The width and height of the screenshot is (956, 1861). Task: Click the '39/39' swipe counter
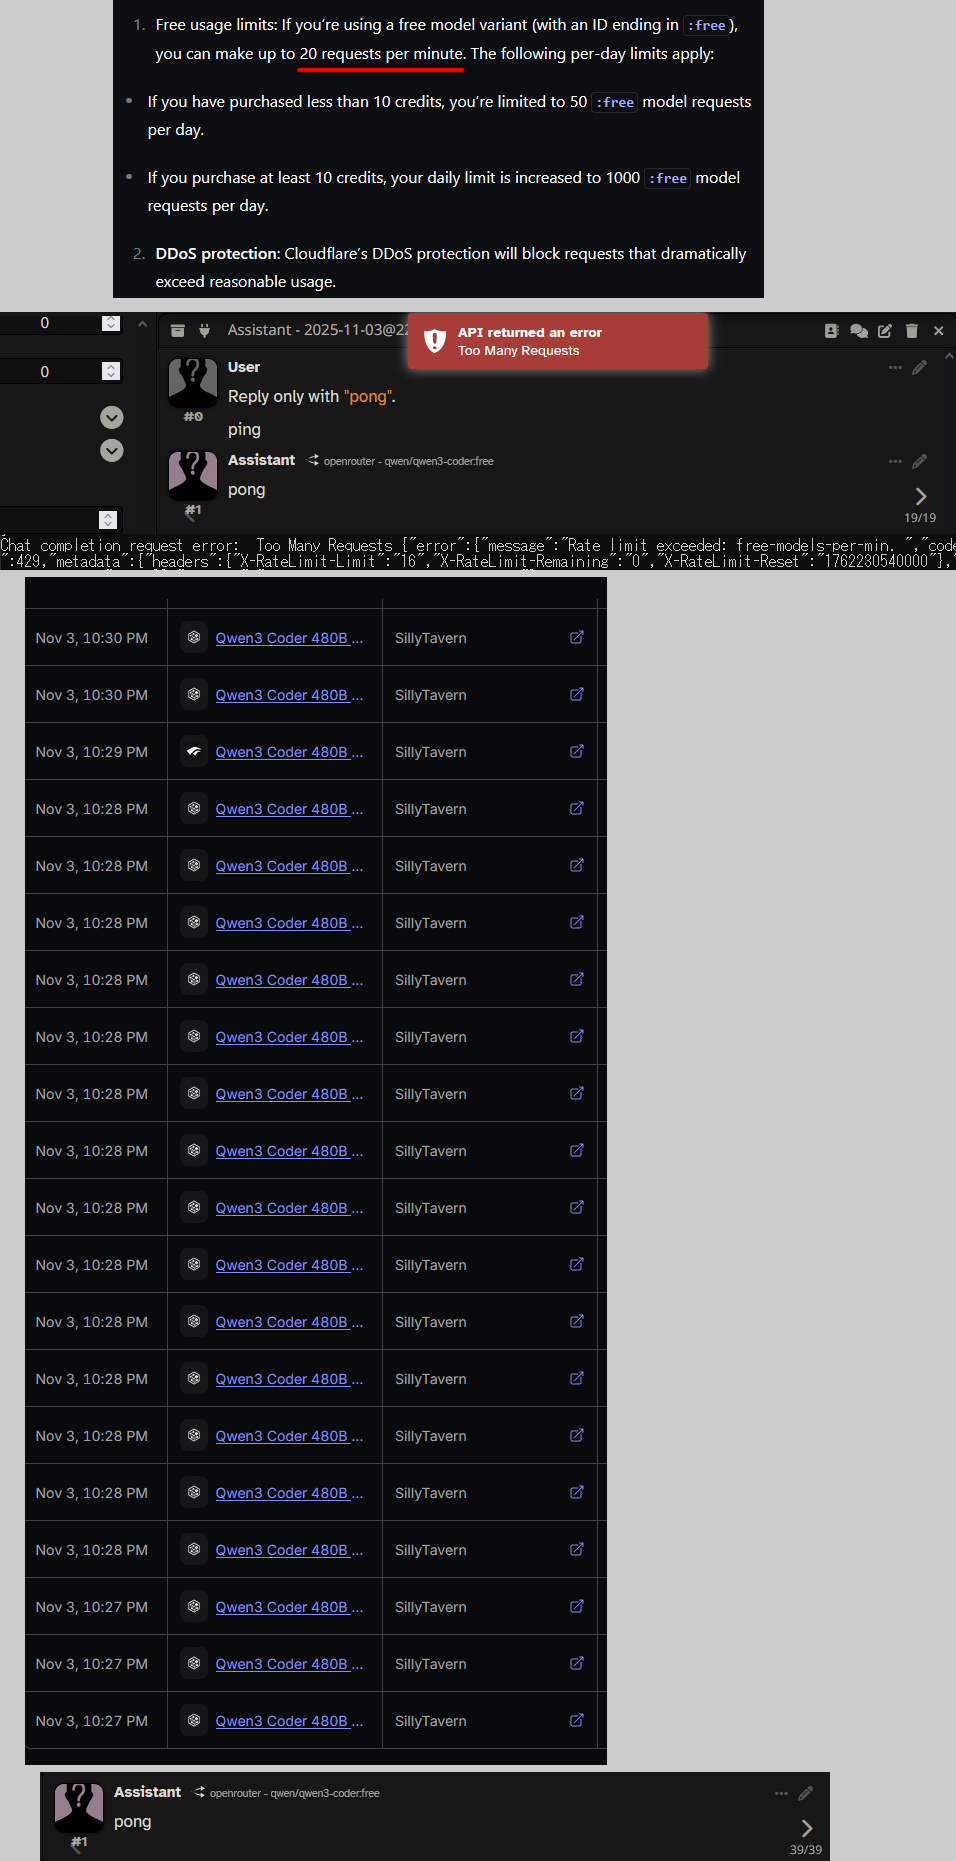pyautogui.click(x=806, y=1850)
